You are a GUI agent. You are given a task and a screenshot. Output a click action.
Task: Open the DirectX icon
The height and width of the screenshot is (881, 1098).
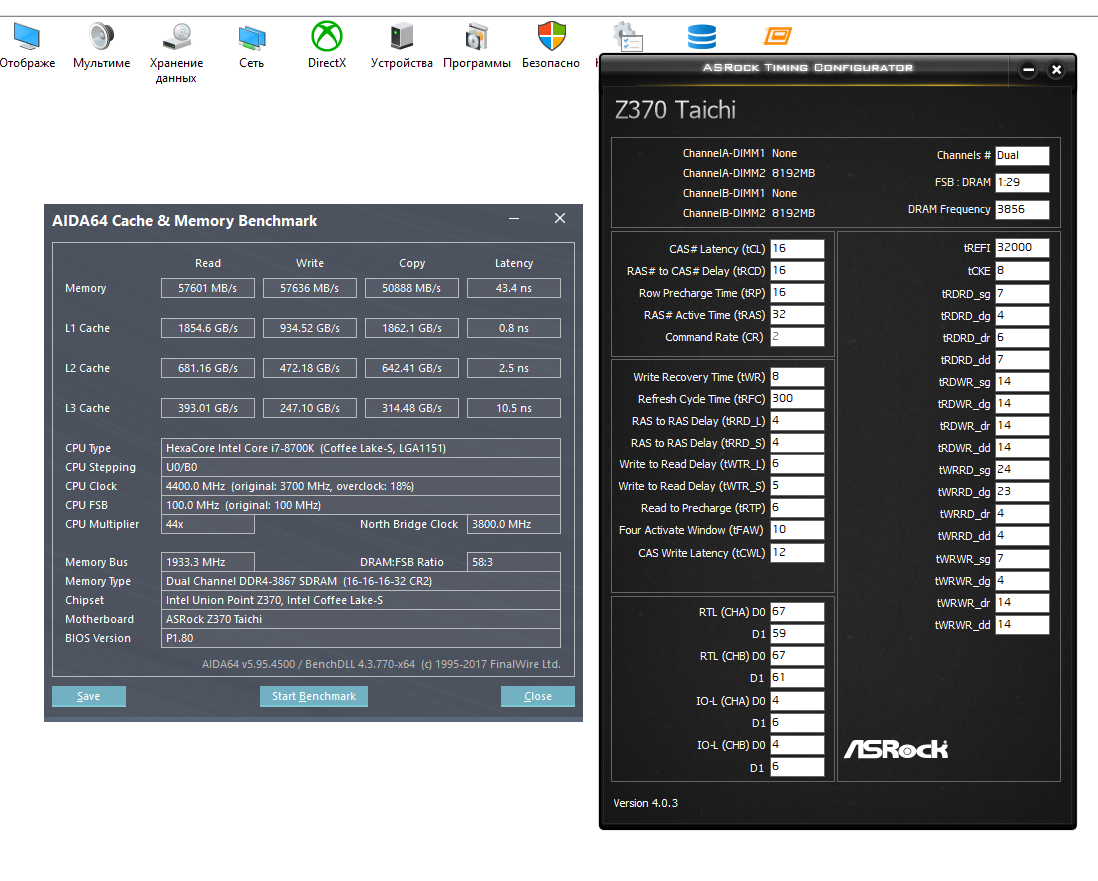click(x=326, y=36)
